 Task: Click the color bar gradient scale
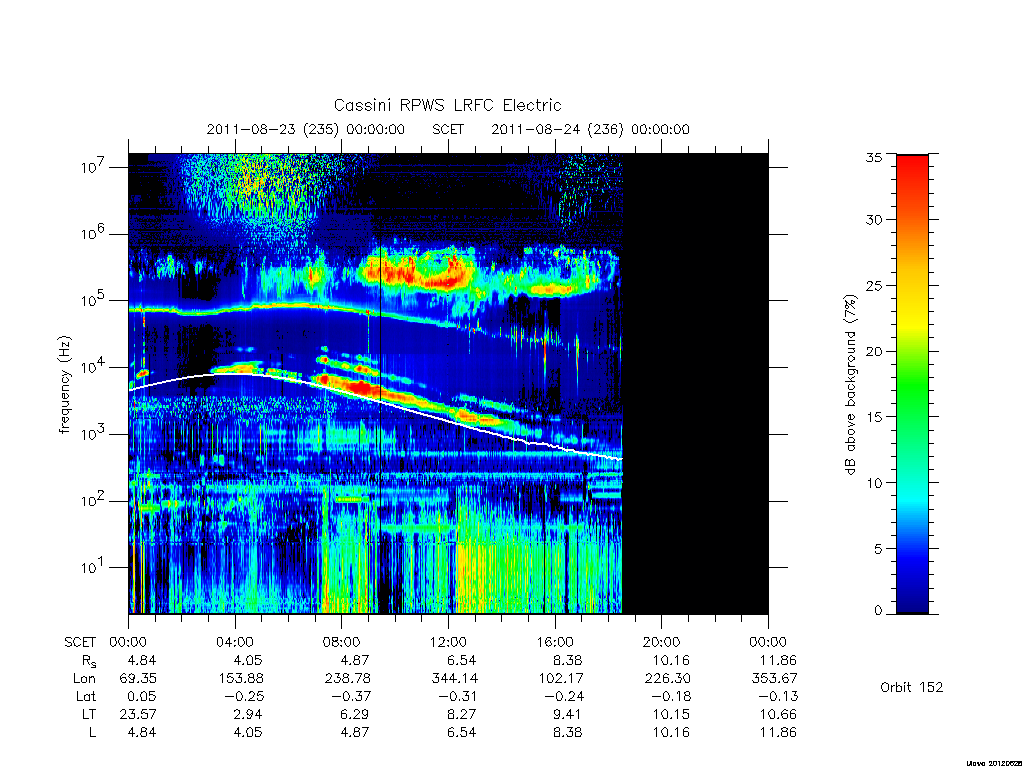912,384
